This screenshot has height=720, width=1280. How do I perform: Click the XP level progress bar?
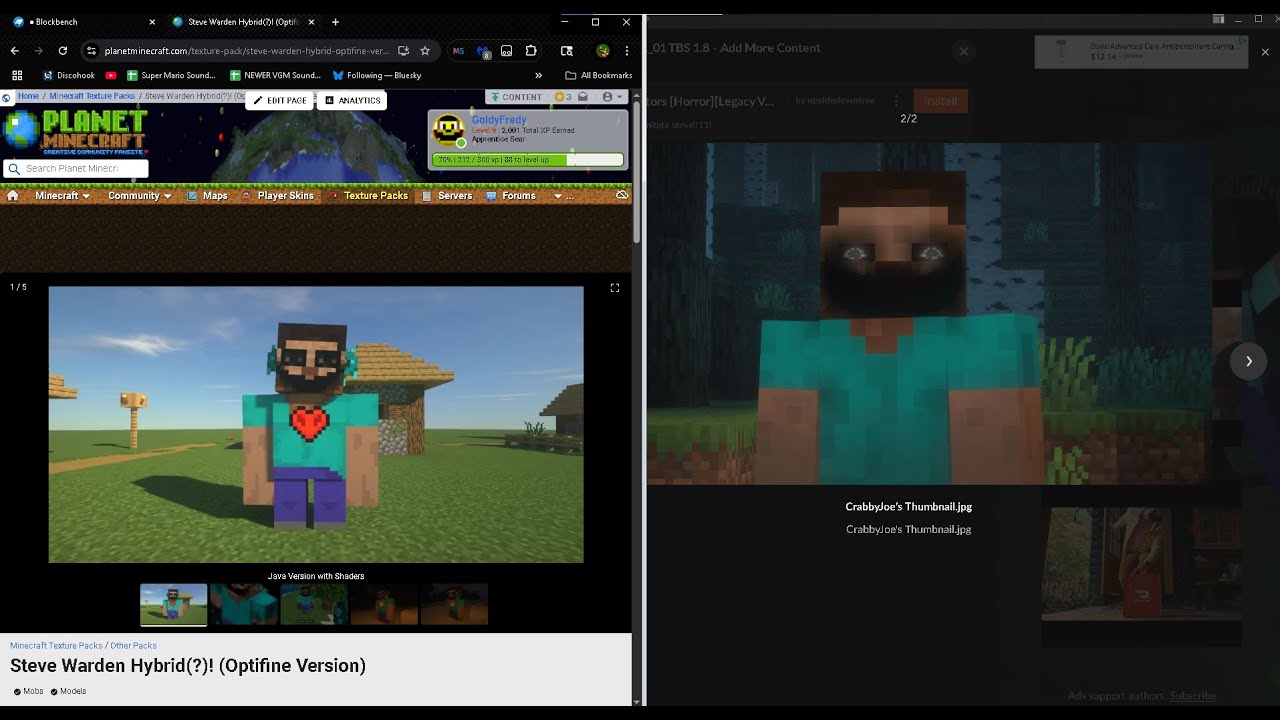(x=527, y=159)
